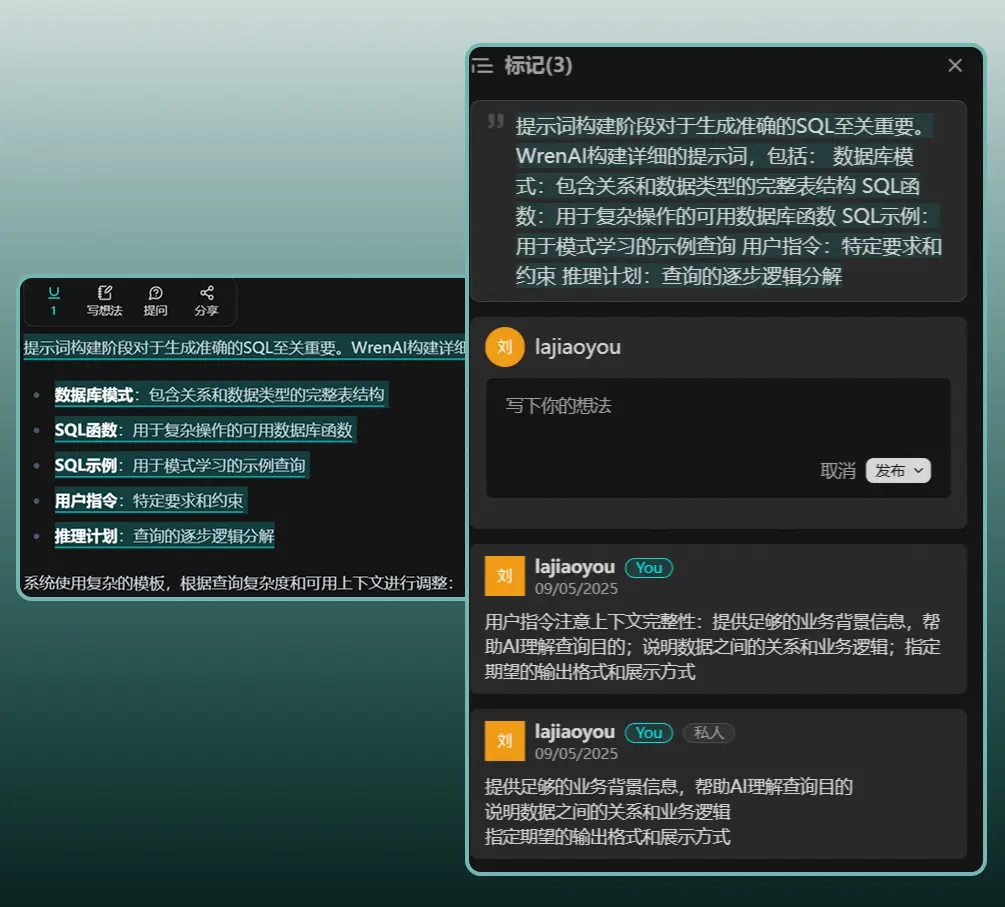Image resolution: width=1005 pixels, height=907 pixels.
Task: Click the list icon beside 标记(3)
Action: pos(483,65)
